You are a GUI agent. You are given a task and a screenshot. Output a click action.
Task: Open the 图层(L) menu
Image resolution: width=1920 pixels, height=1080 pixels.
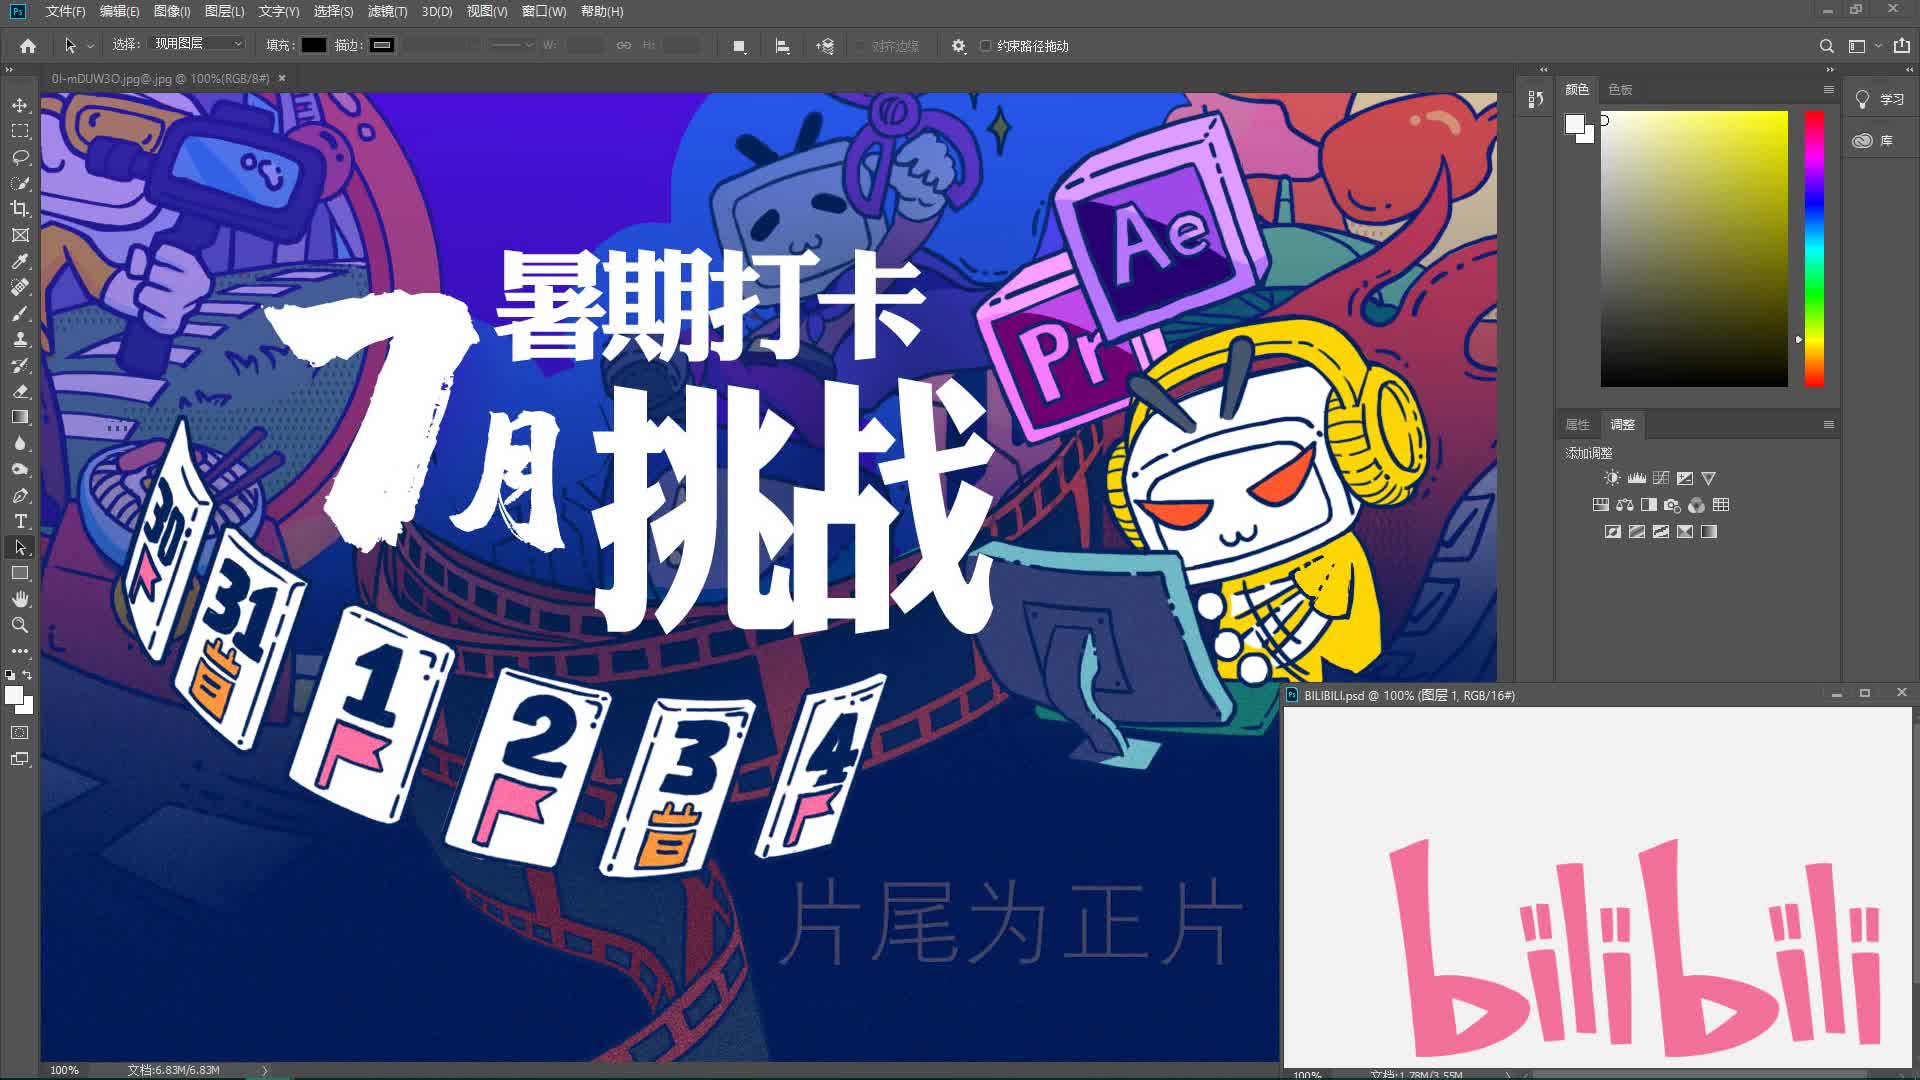point(224,11)
